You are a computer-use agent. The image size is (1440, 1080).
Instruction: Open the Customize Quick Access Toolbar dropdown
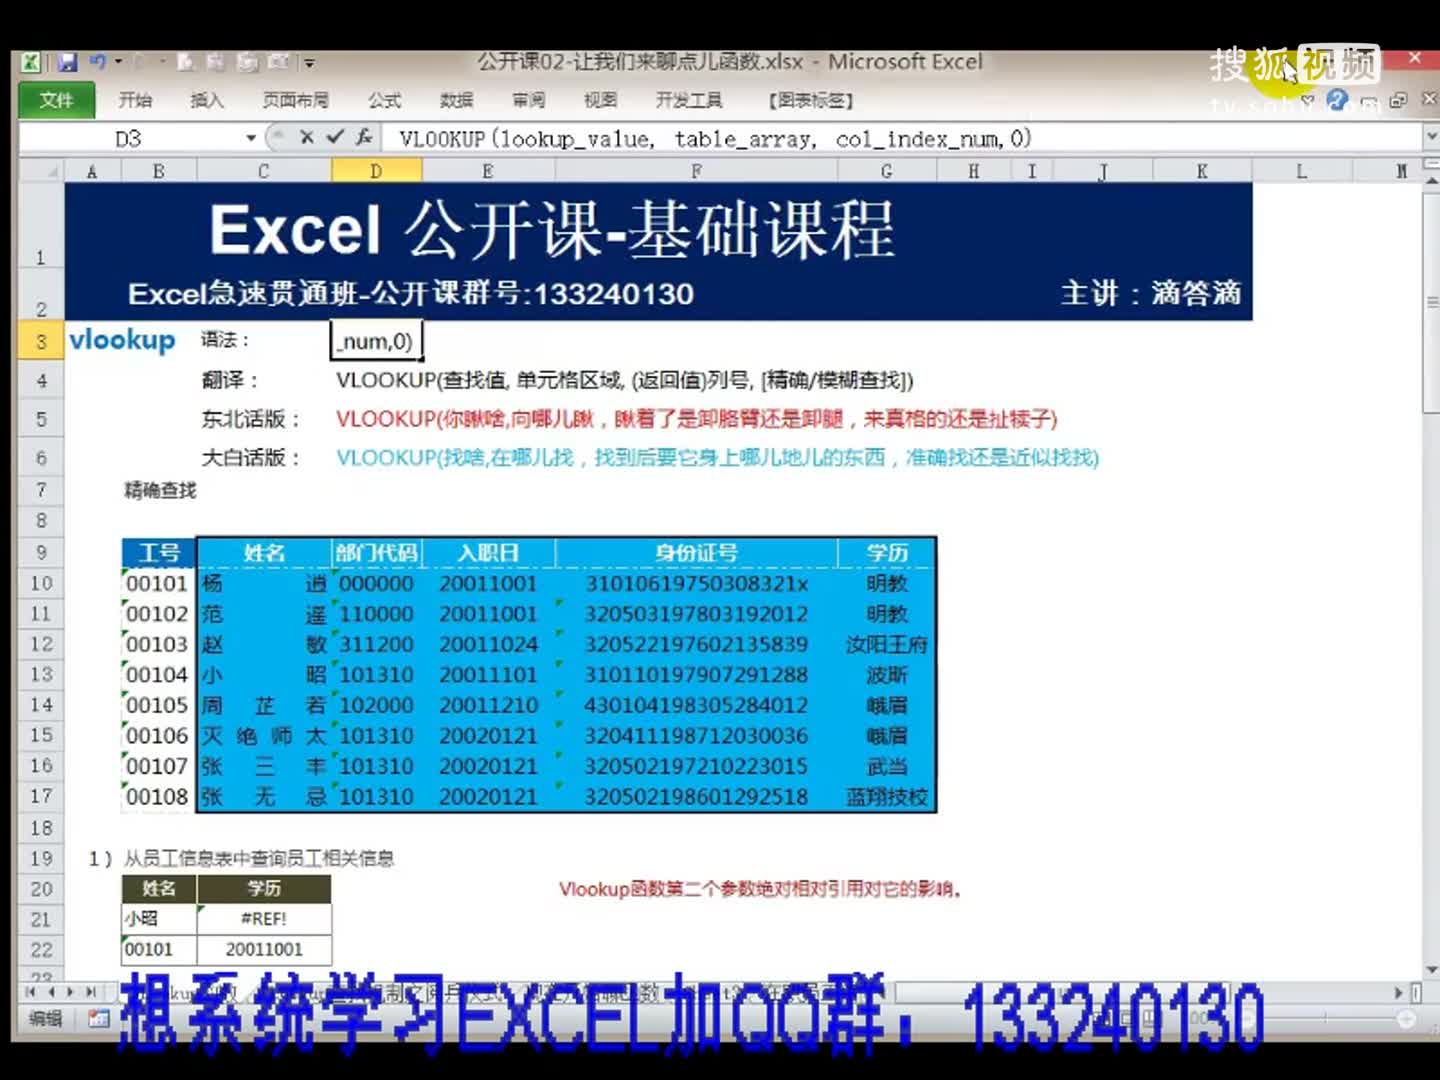pyautogui.click(x=309, y=63)
